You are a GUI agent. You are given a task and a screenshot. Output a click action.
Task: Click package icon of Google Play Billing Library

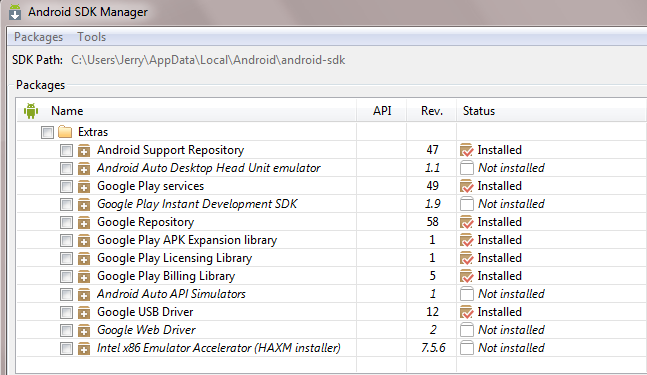(84, 276)
